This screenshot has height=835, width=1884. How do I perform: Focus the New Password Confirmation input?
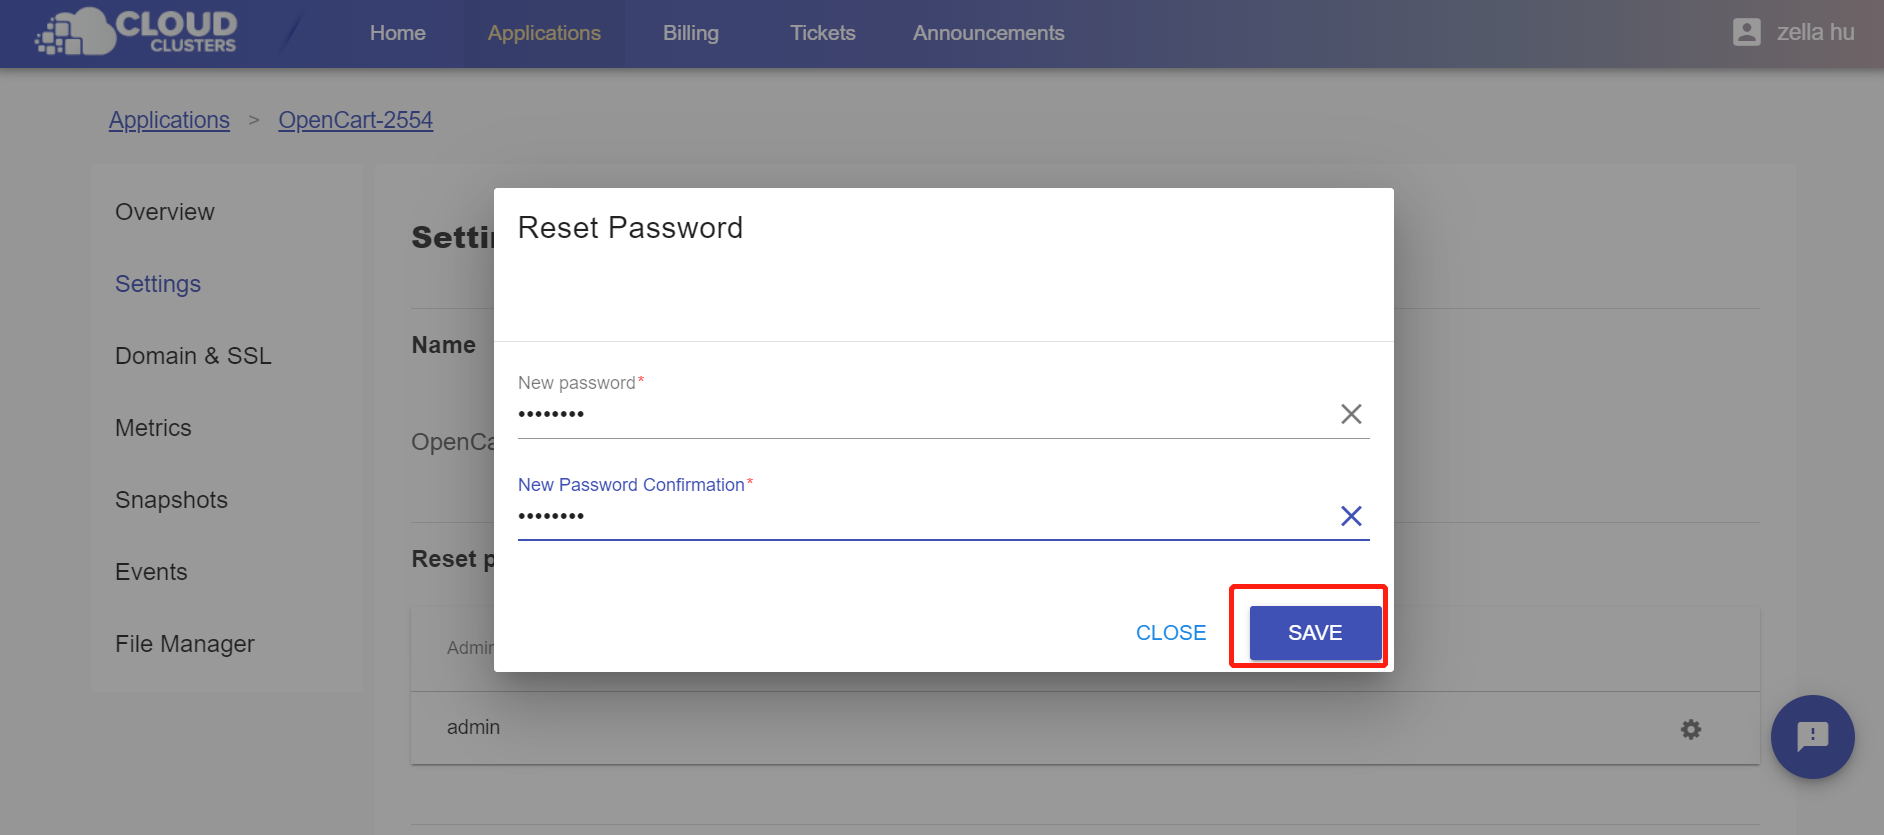tap(920, 516)
